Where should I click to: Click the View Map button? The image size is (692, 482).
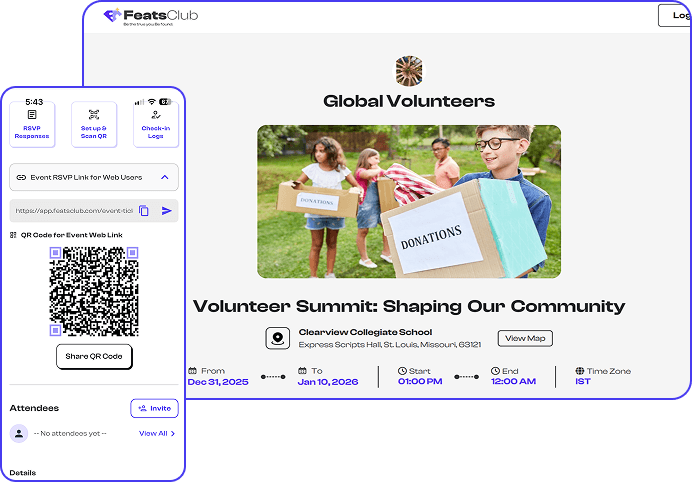click(525, 338)
